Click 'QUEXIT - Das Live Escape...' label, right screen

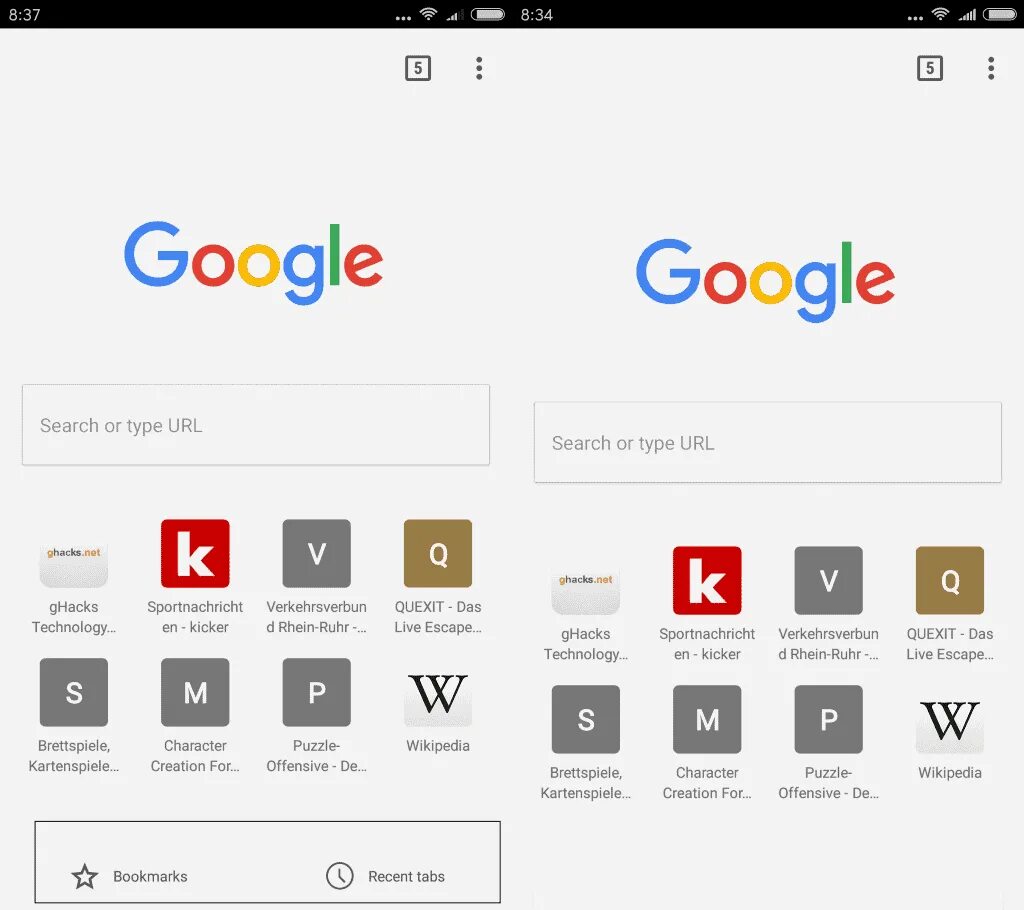point(950,643)
